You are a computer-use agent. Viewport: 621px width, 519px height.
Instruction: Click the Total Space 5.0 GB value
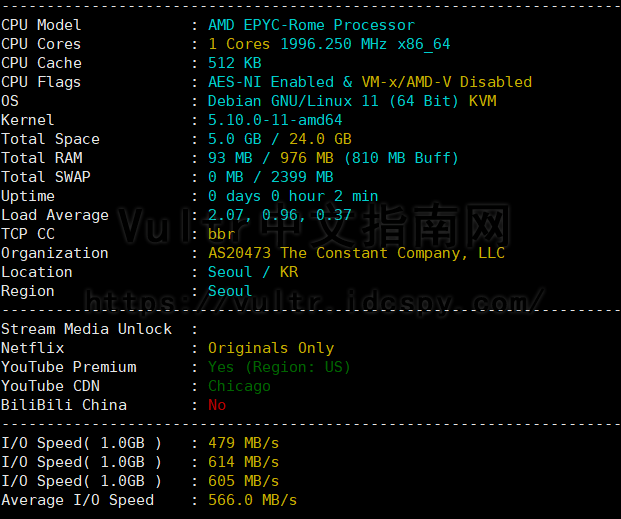pyautogui.click(x=235, y=139)
